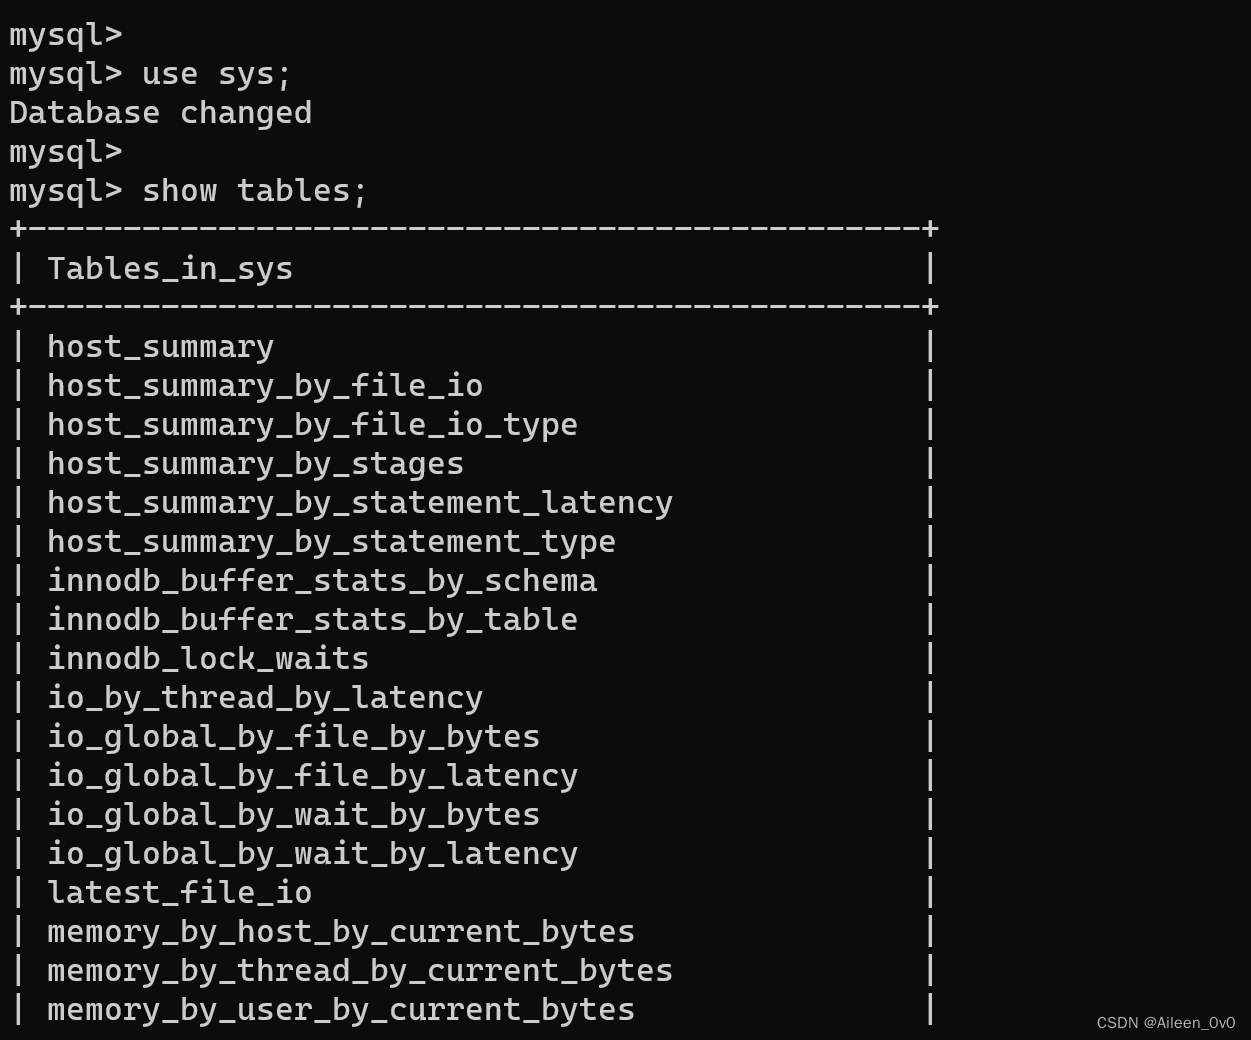Click host_summary_by_statement_latency in the table list

pos(359,503)
